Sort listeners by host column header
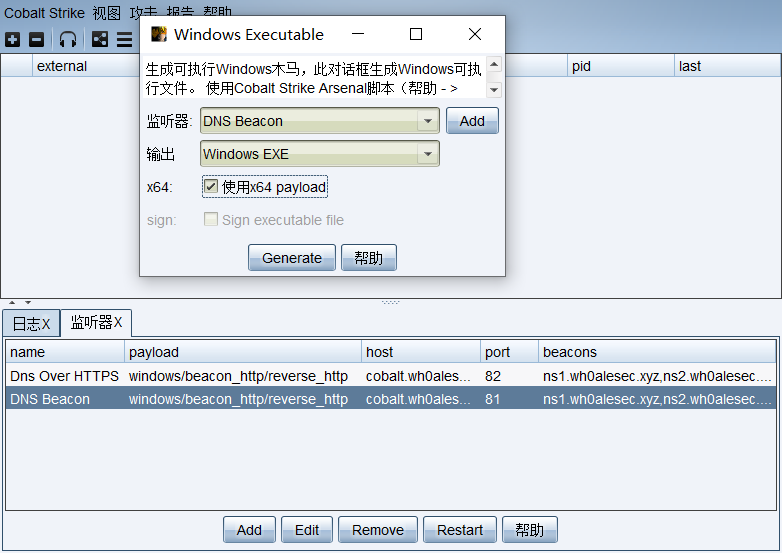This screenshot has width=782, height=553. [x=421, y=352]
